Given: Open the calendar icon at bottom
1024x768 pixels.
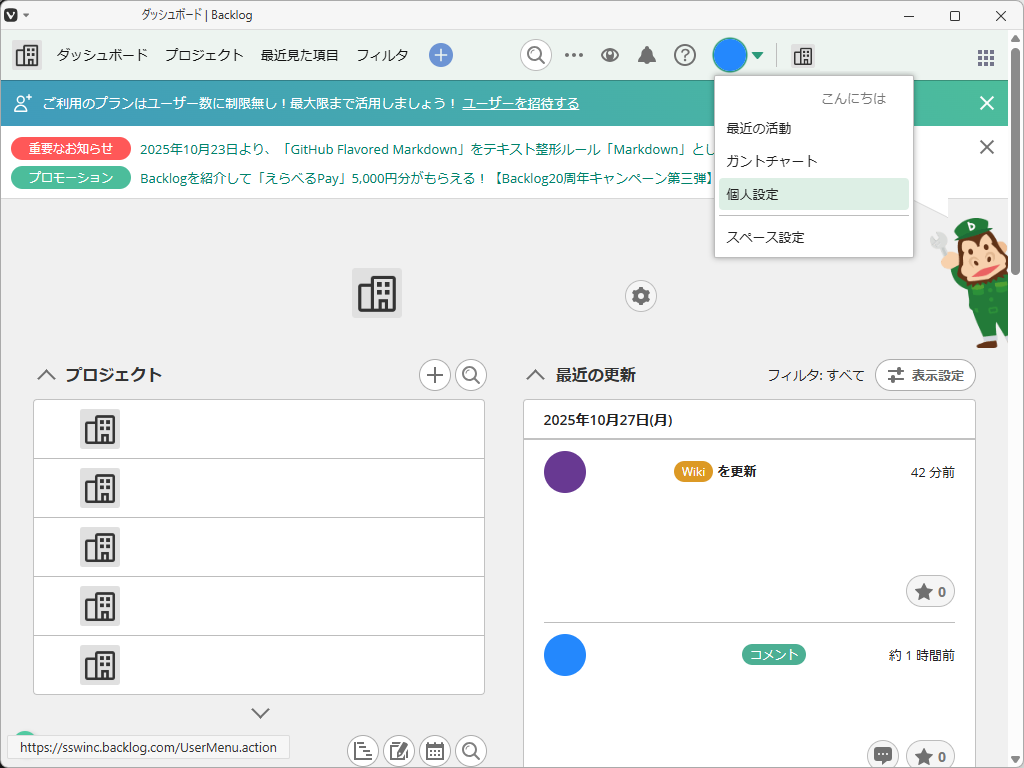Looking at the screenshot, I should pos(435,751).
